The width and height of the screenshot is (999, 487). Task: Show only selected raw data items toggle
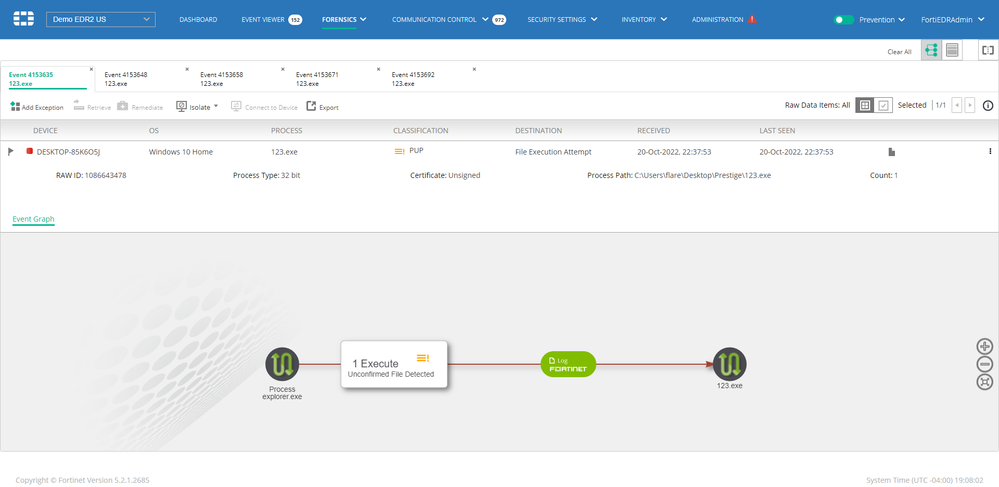(883, 106)
